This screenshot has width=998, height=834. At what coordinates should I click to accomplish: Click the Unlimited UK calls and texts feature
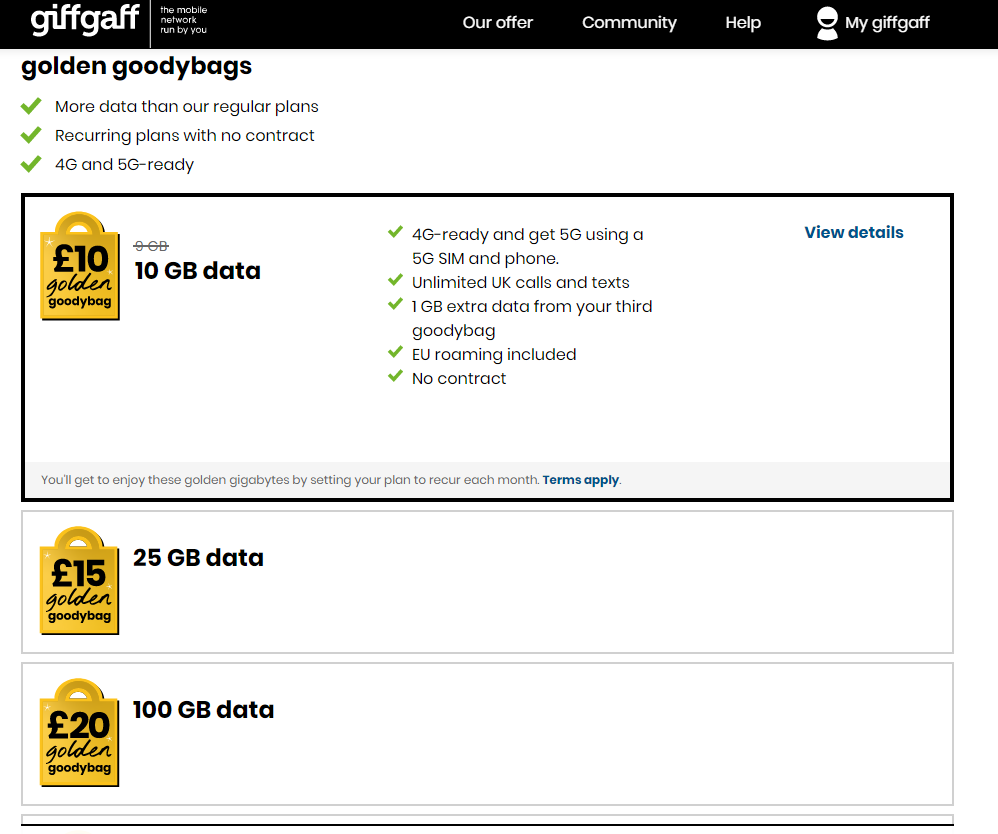(520, 282)
